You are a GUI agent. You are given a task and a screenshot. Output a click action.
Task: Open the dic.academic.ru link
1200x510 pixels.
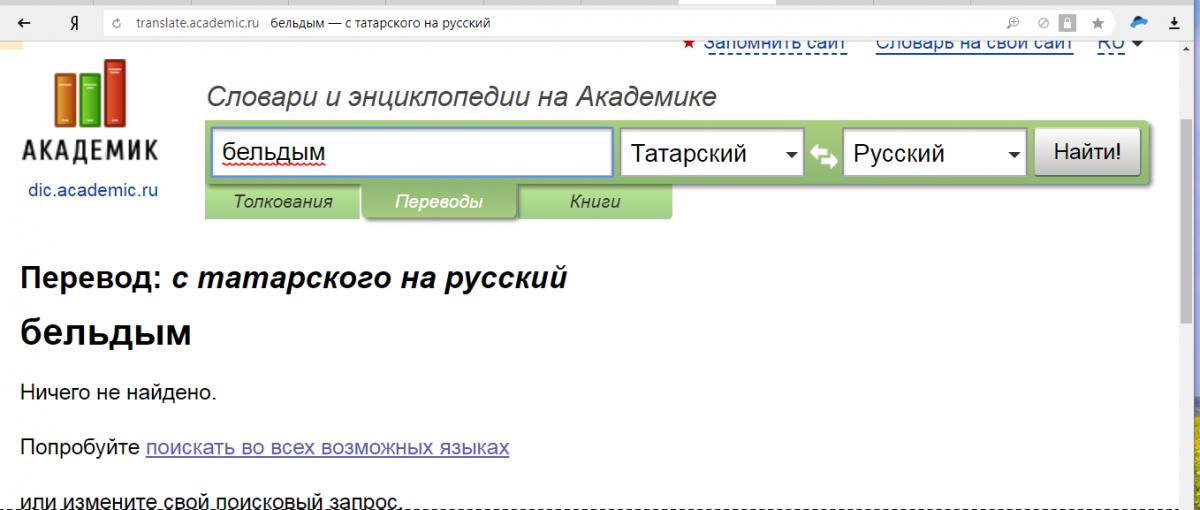pos(93,189)
